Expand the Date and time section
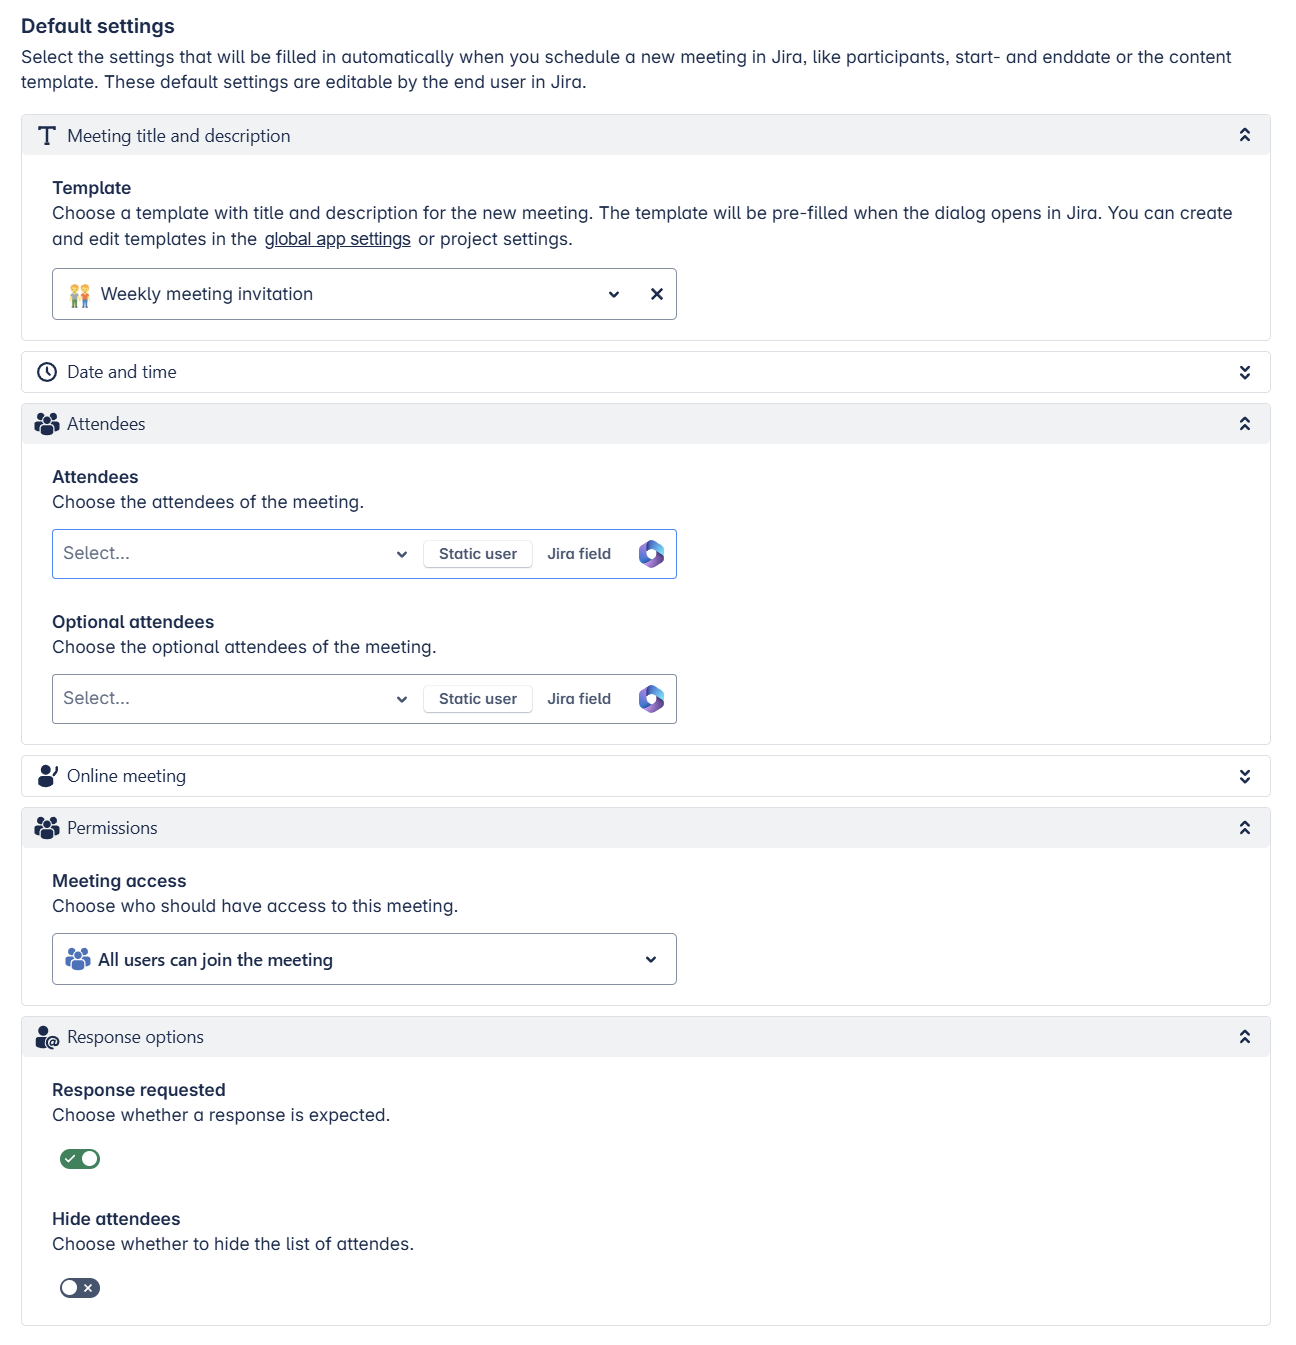 (x=1245, y=372)
